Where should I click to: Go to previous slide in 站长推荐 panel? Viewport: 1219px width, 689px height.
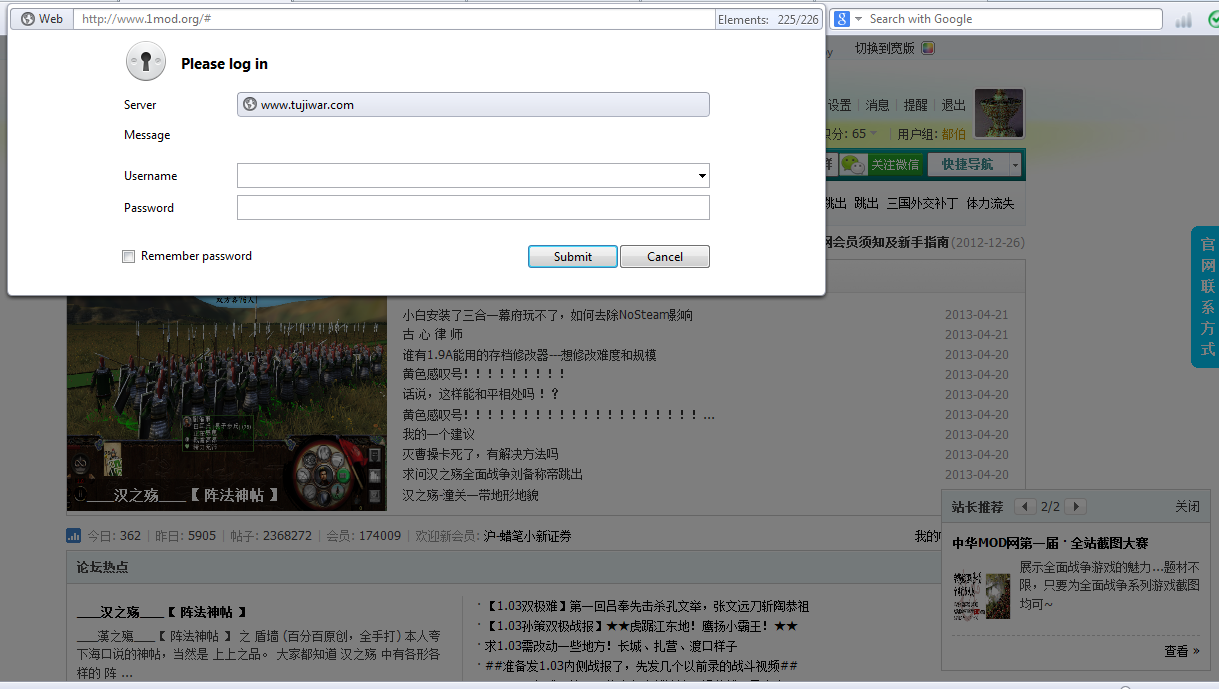(x=1024, y=507)
